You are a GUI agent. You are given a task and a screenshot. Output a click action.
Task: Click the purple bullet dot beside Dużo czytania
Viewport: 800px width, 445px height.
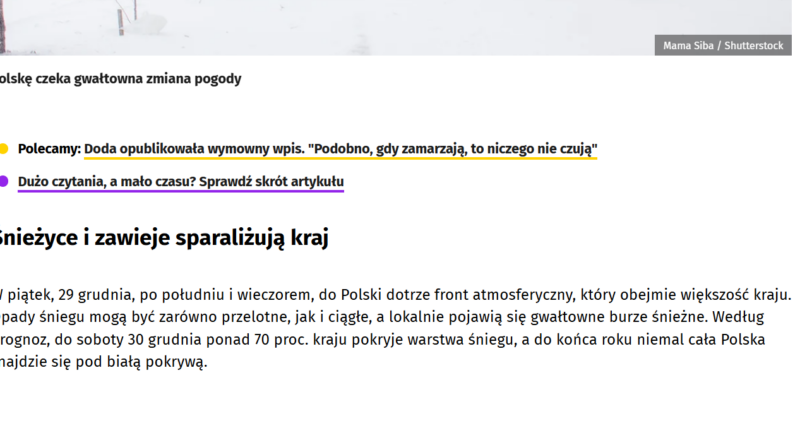[4, 181]
